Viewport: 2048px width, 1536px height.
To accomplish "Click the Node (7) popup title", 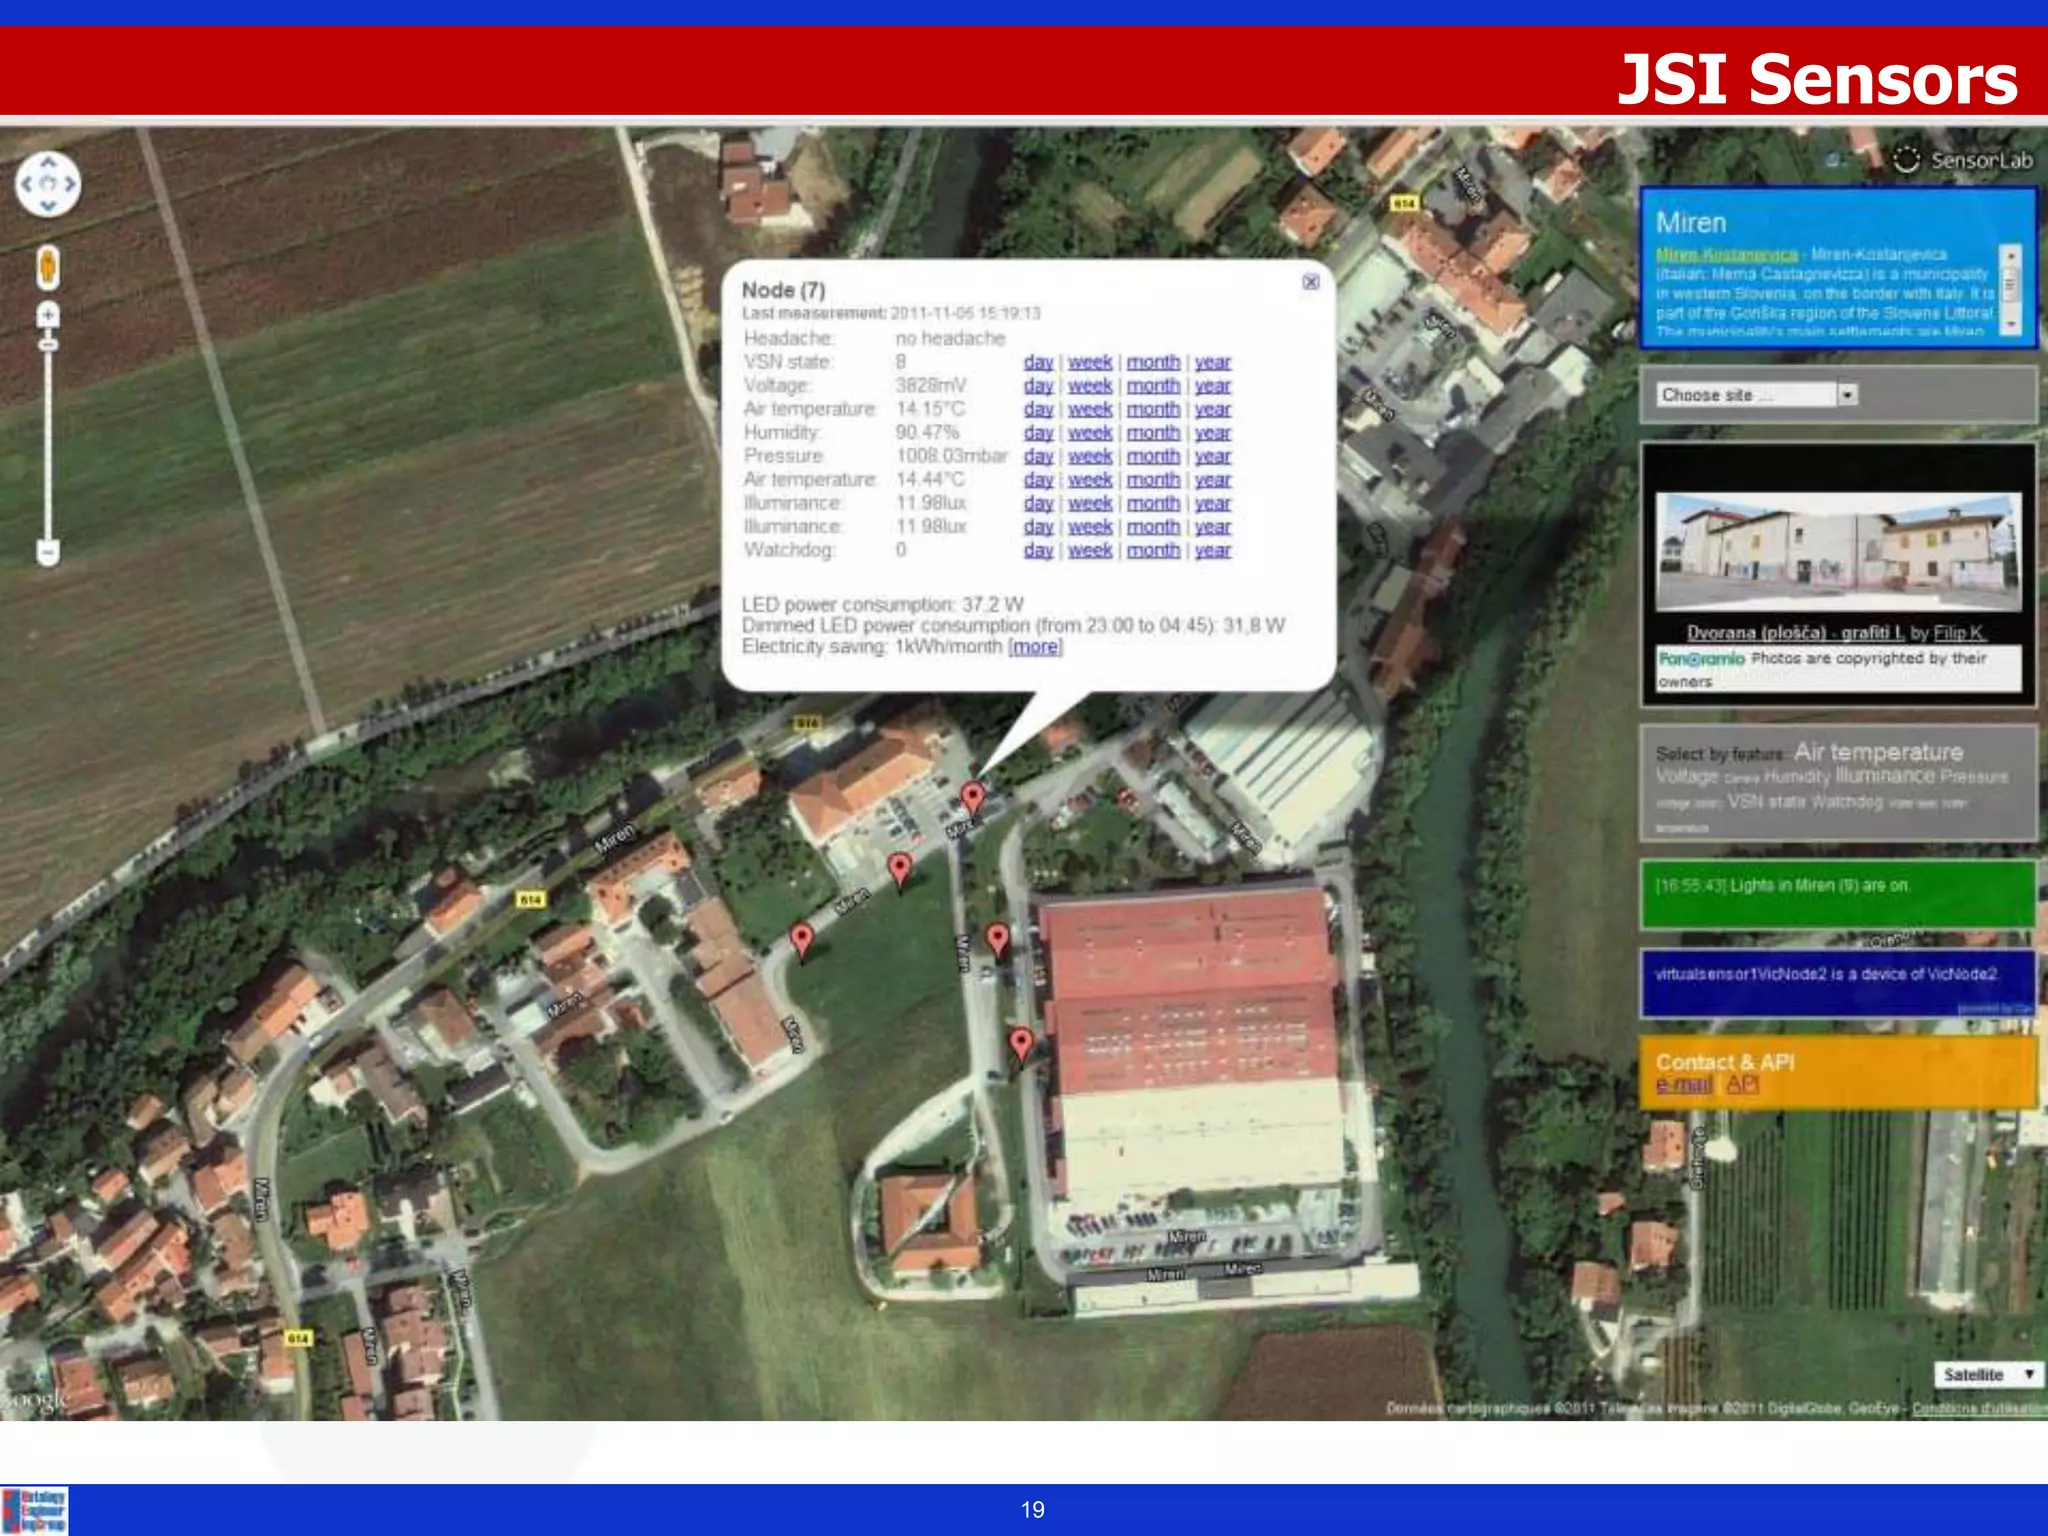I will 783,290.
